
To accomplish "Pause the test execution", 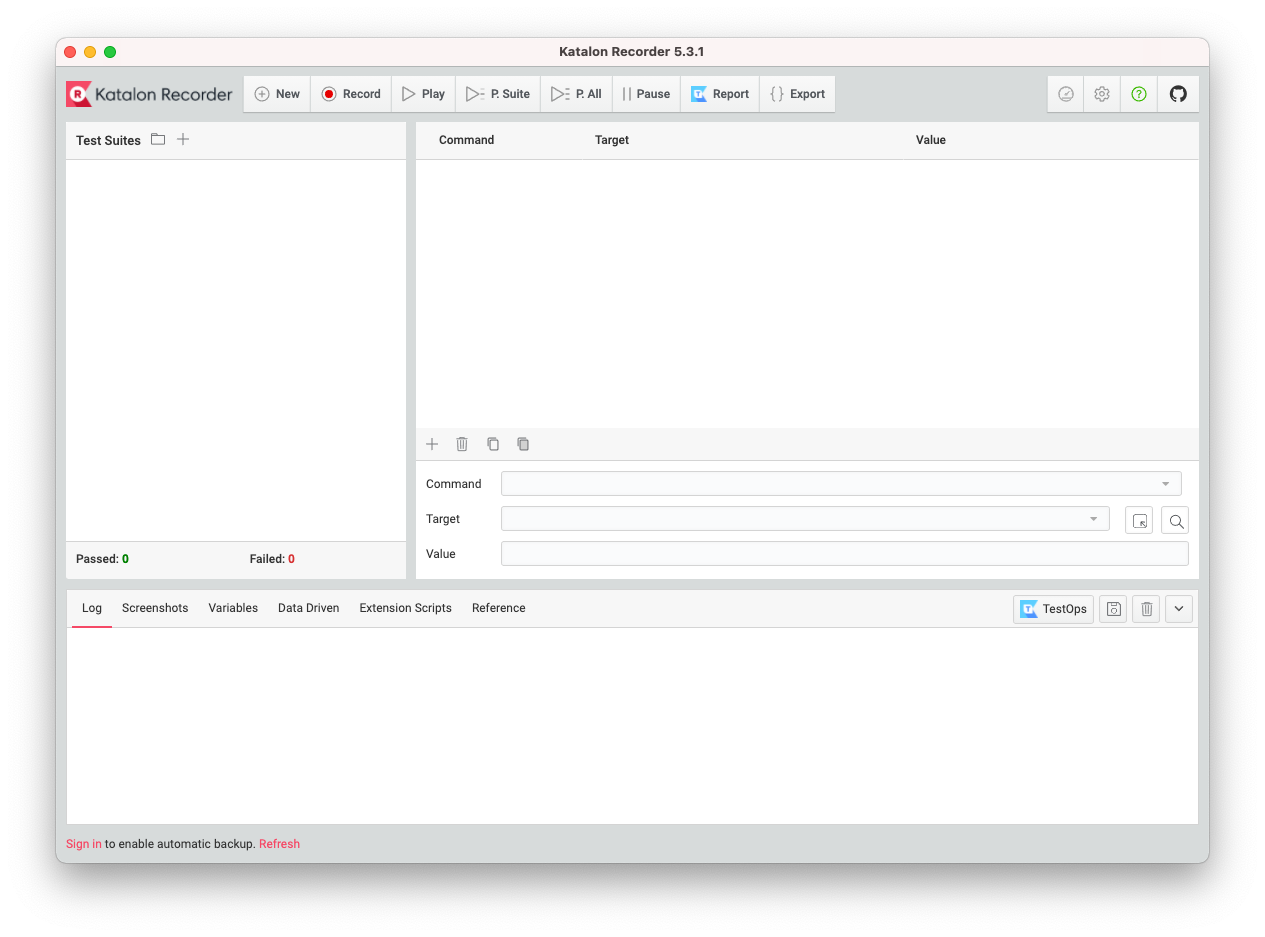I will 646,94.
